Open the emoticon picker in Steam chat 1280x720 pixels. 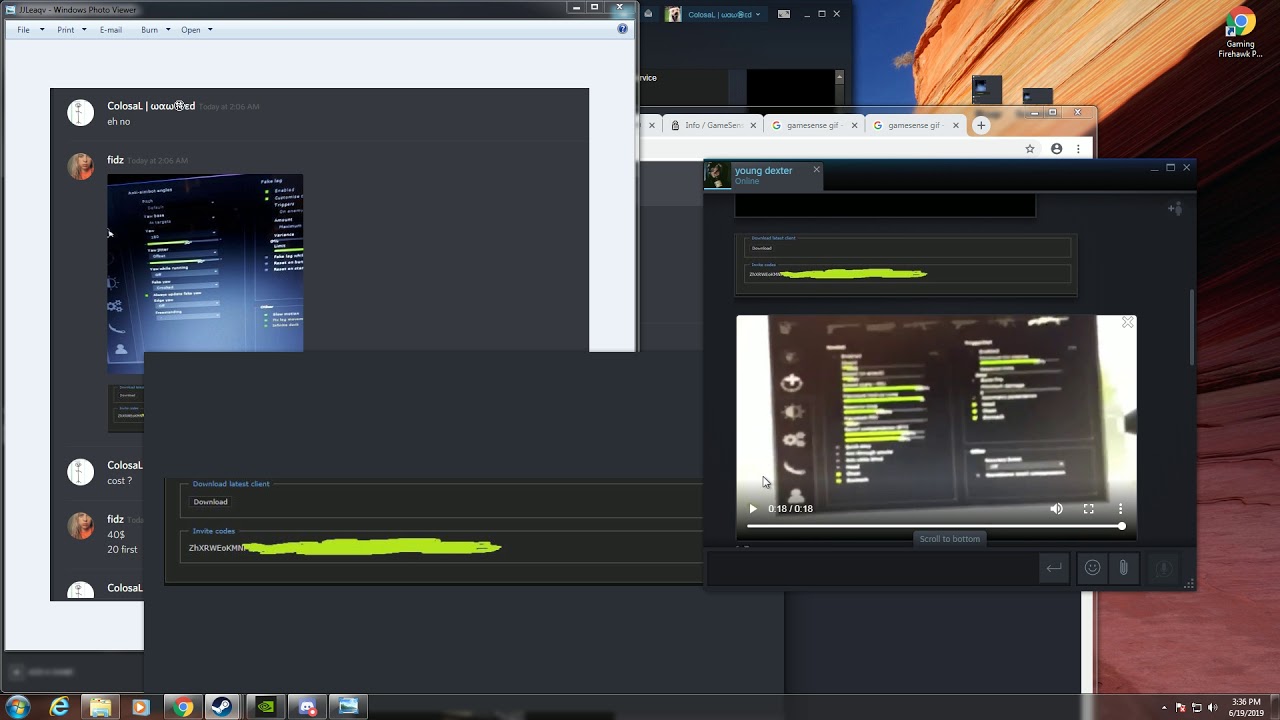point(1092,568)
